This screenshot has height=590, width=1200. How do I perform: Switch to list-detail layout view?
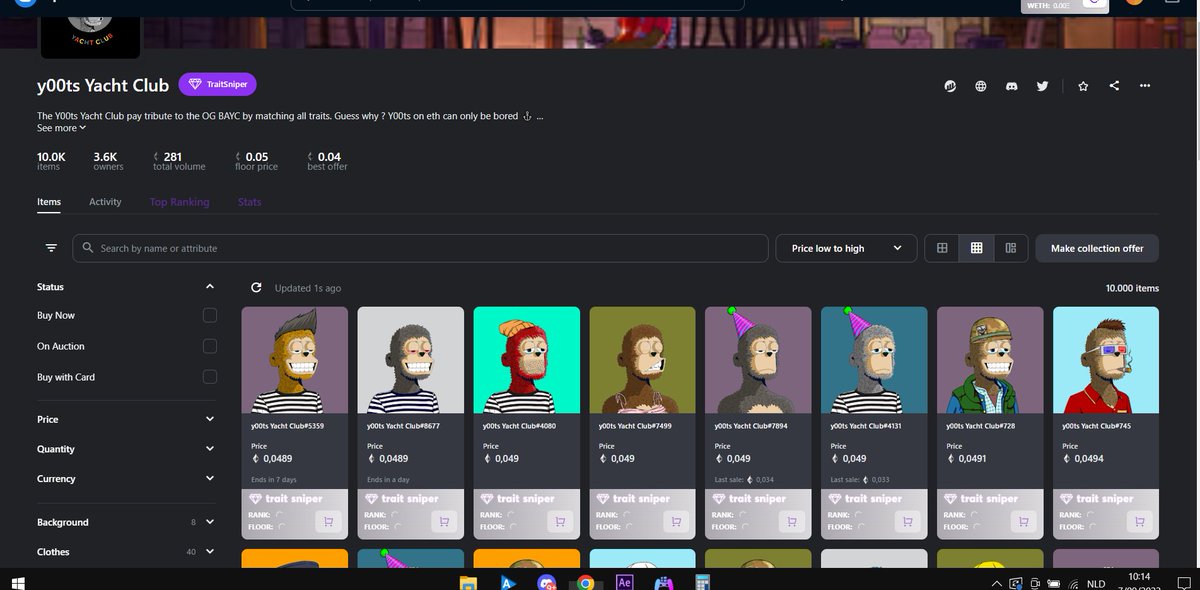click(x=1011, y=248)
